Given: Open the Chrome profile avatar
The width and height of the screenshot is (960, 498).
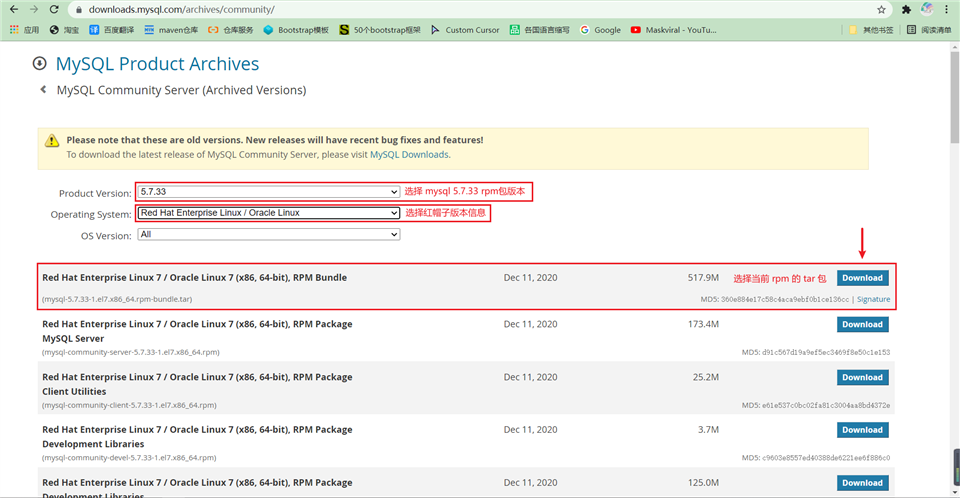Looking at the screenshot, I should [x=927, y=9].
